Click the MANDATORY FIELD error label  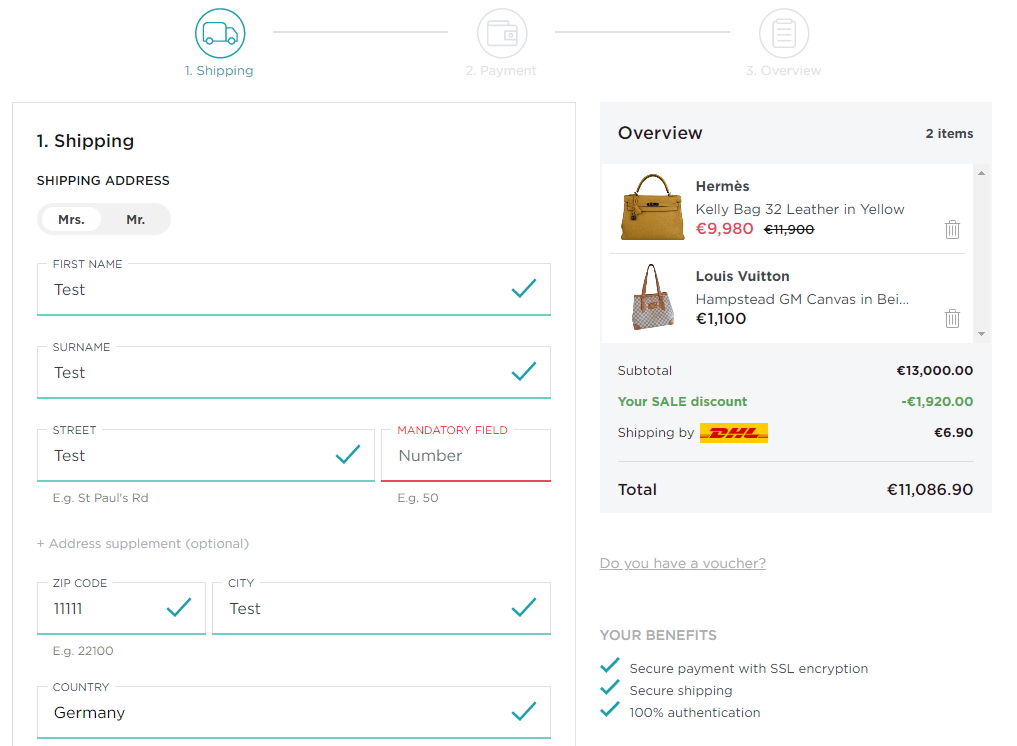(452, 430)
